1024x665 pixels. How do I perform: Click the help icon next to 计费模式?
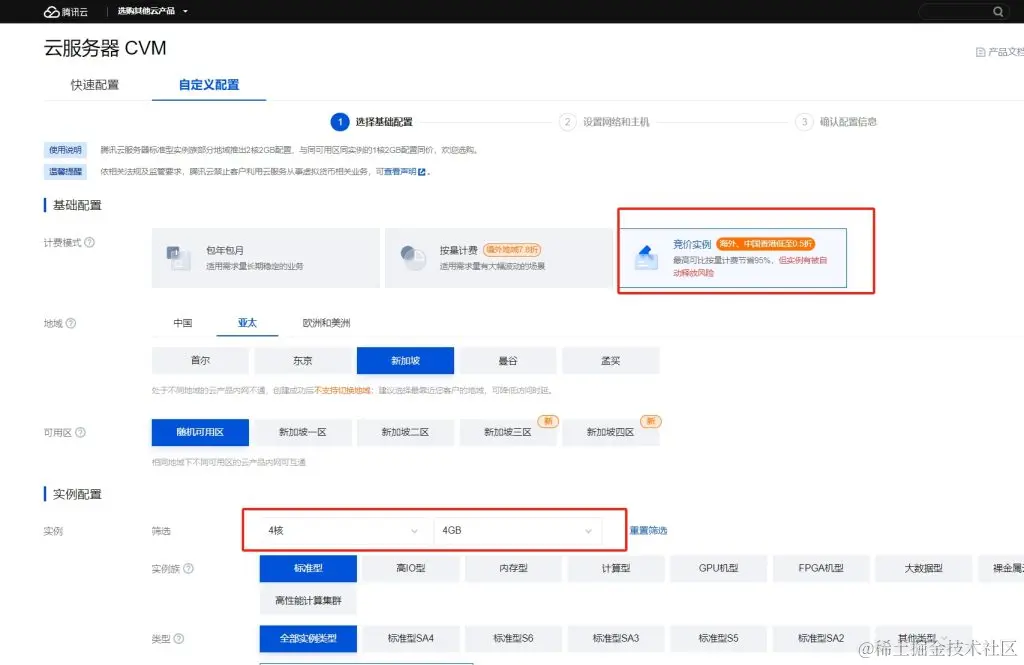89,242
